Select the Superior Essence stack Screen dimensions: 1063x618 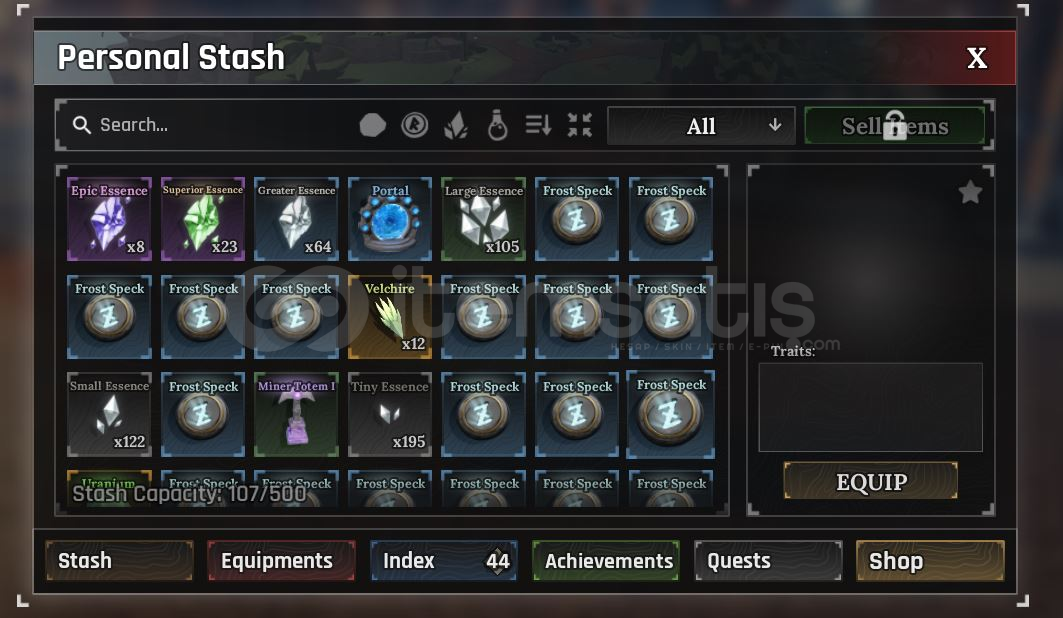tap(203, 219)
